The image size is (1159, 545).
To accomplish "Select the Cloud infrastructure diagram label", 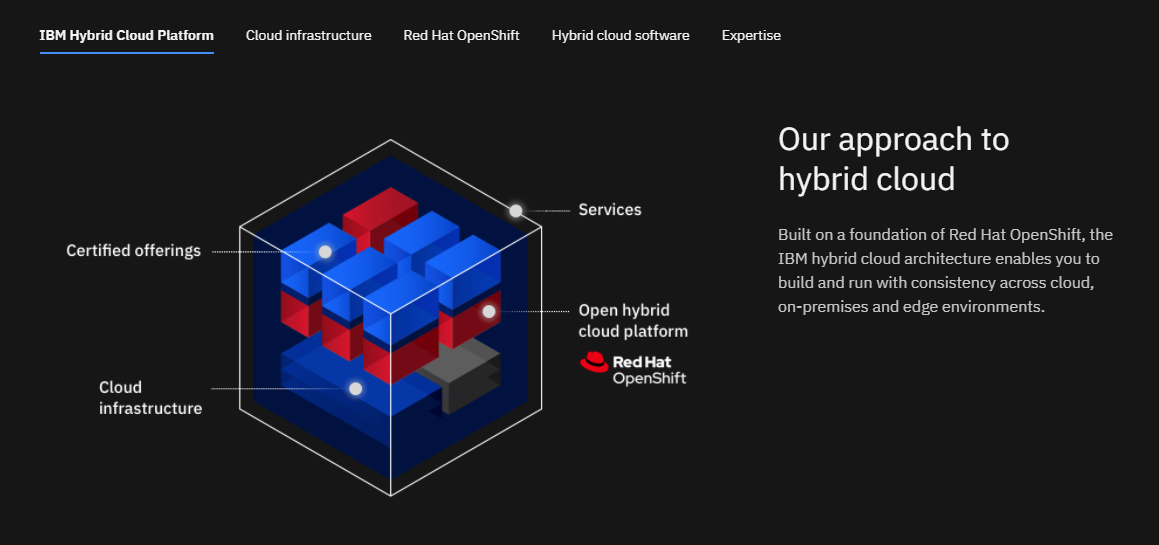I will 151,398.
